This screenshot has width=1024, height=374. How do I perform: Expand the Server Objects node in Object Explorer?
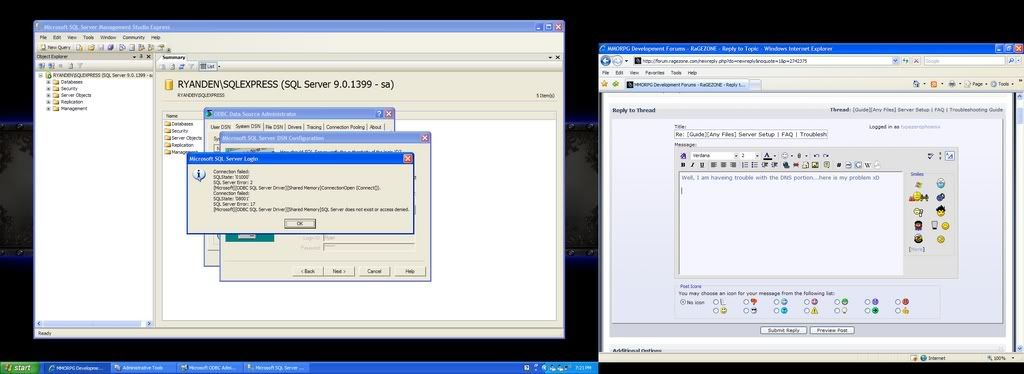(48, 95)
